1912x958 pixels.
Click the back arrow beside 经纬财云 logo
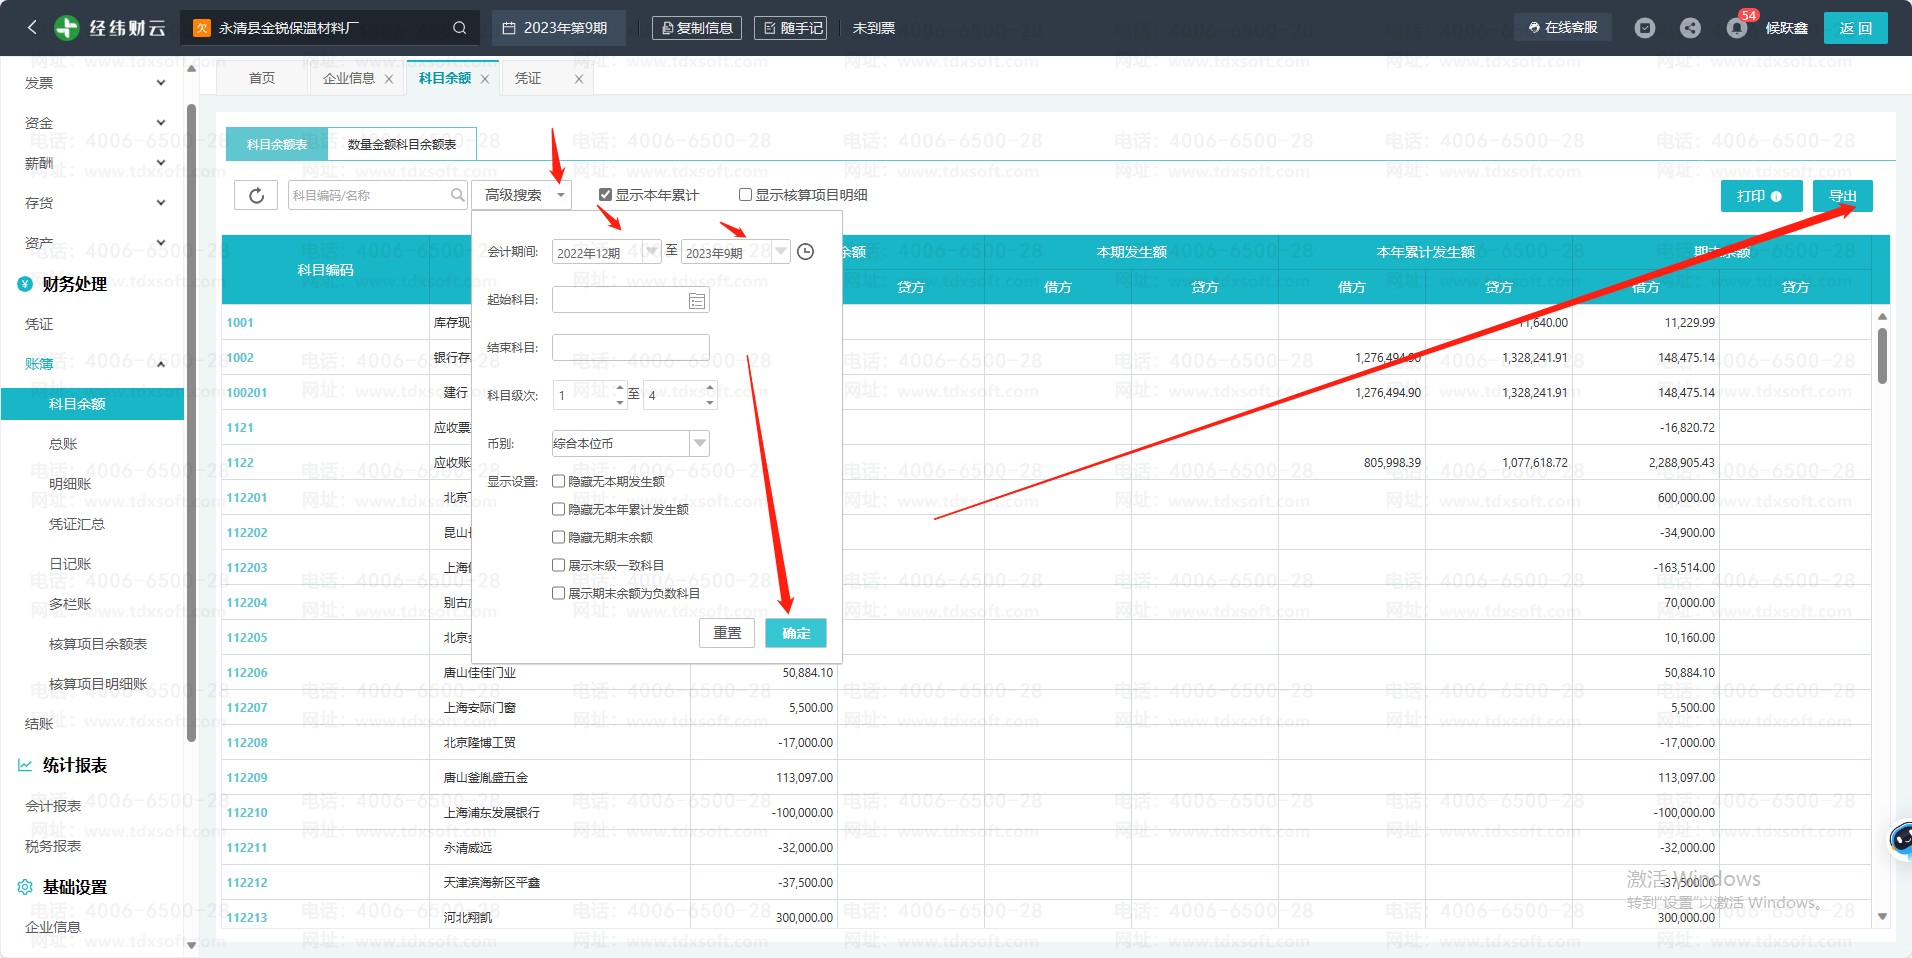(x=32, y=28)
